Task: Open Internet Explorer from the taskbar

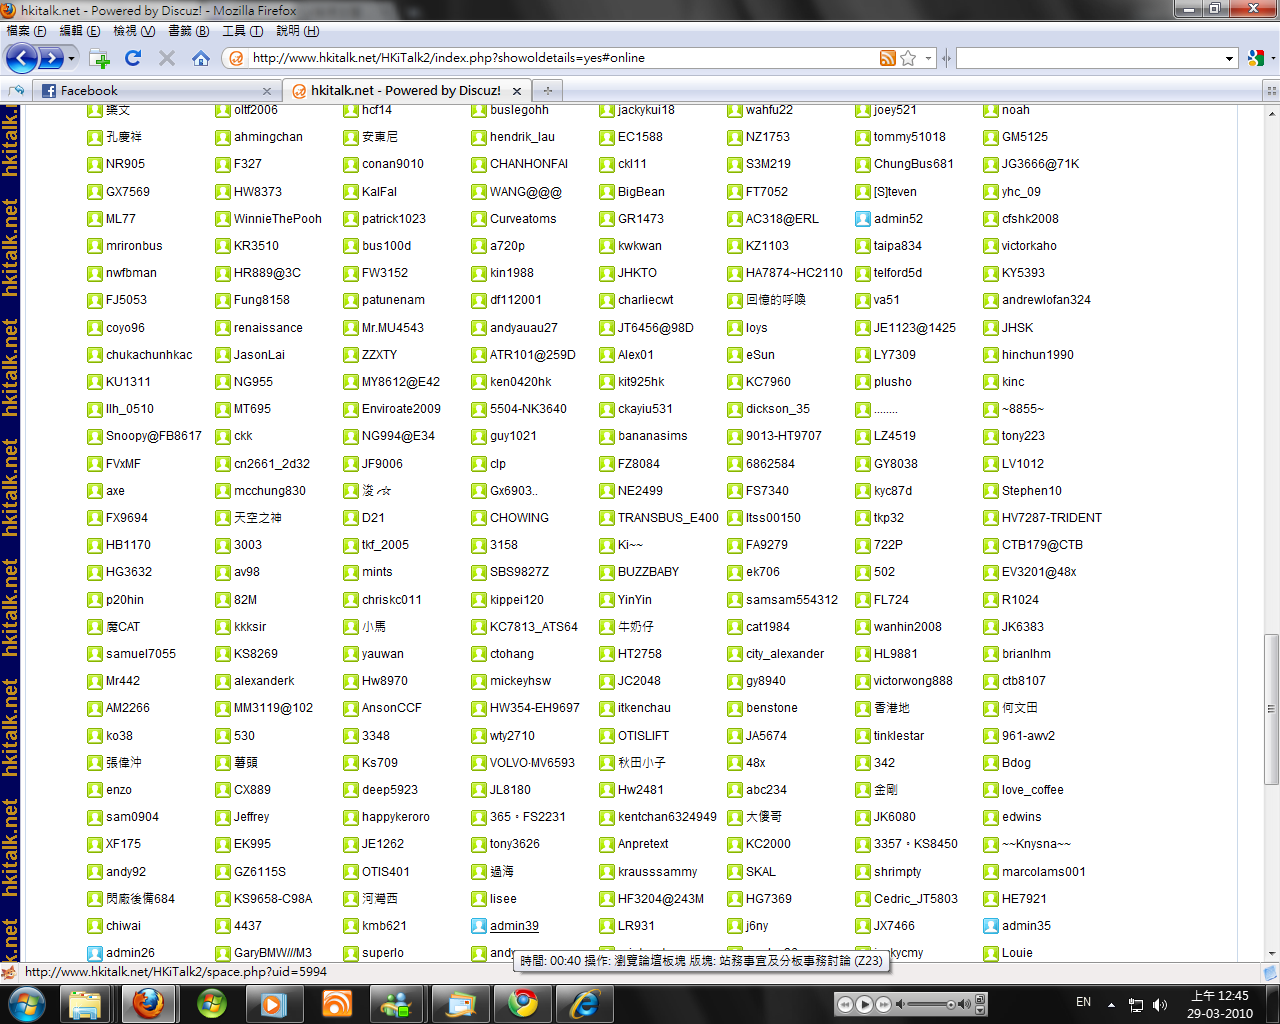Action: [x=584, y=1003]
